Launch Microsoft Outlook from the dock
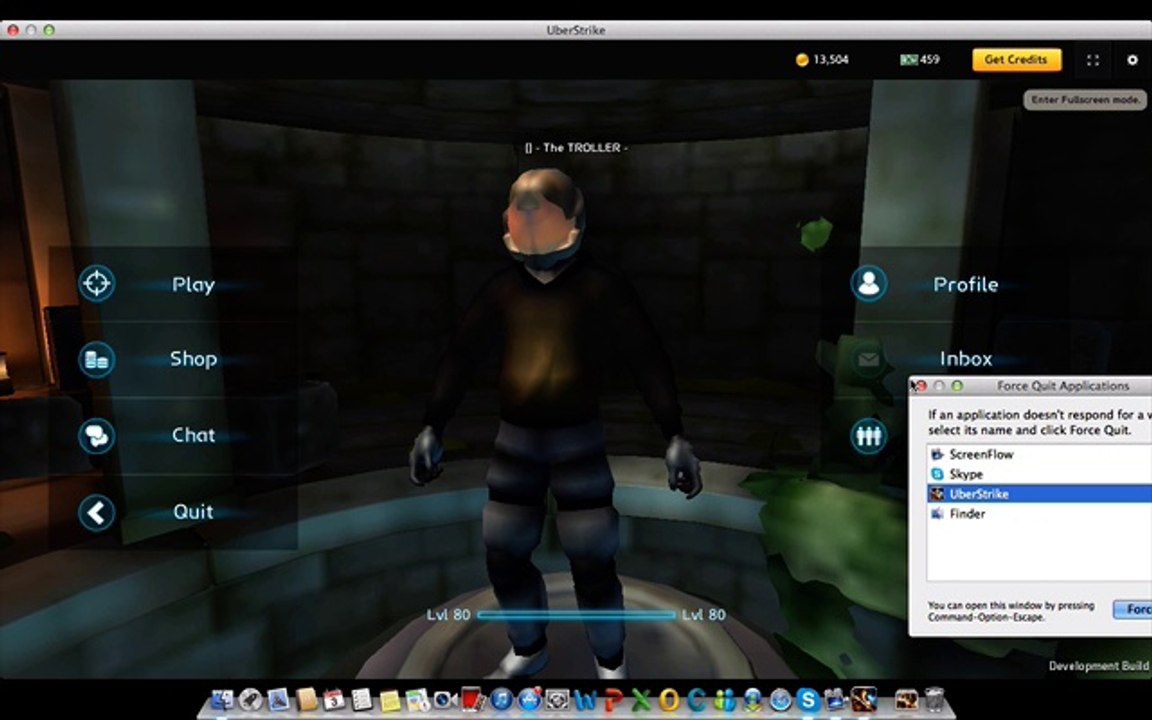The width and height of the screenshot is (1152, 720). tap(669, 699)
